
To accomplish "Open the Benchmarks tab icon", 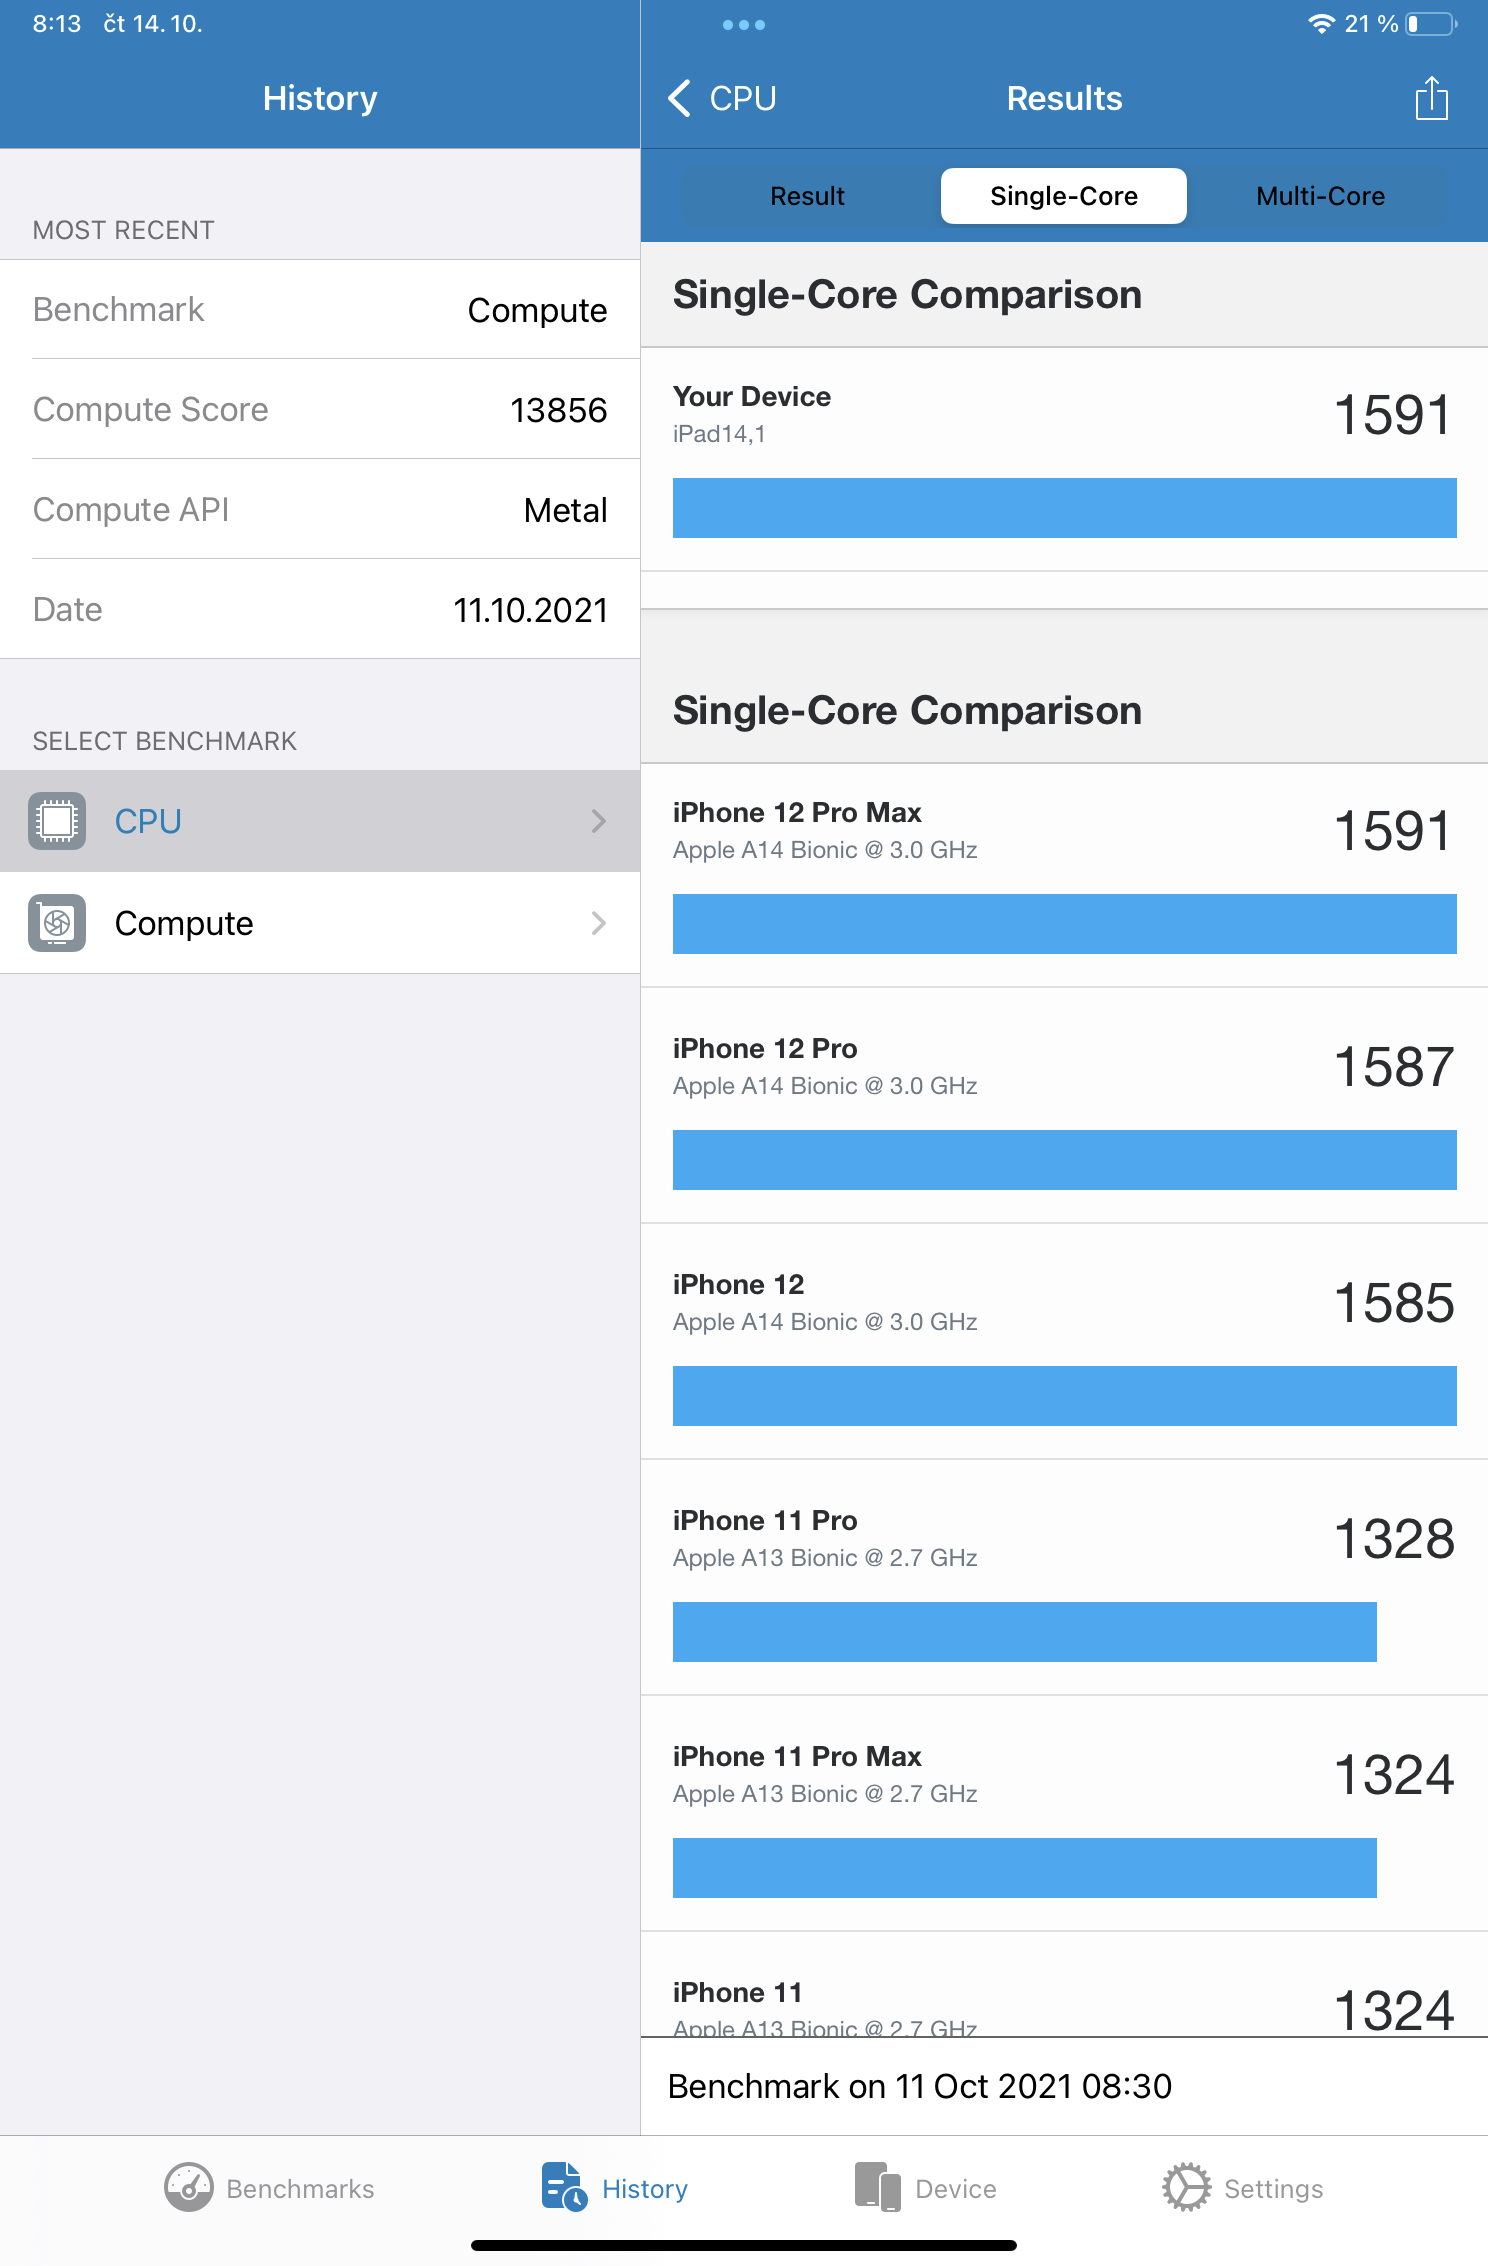I will 190,2187.
